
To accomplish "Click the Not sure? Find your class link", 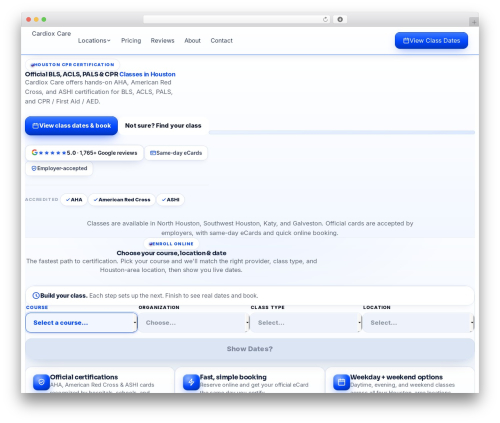I will 163,126.
